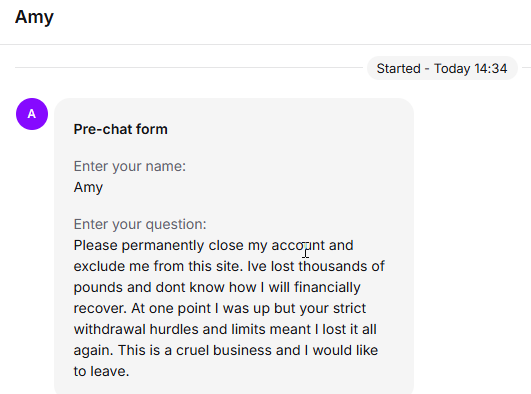
Task: Click the word "withdrawal" in the message
Action: (110, 329)
